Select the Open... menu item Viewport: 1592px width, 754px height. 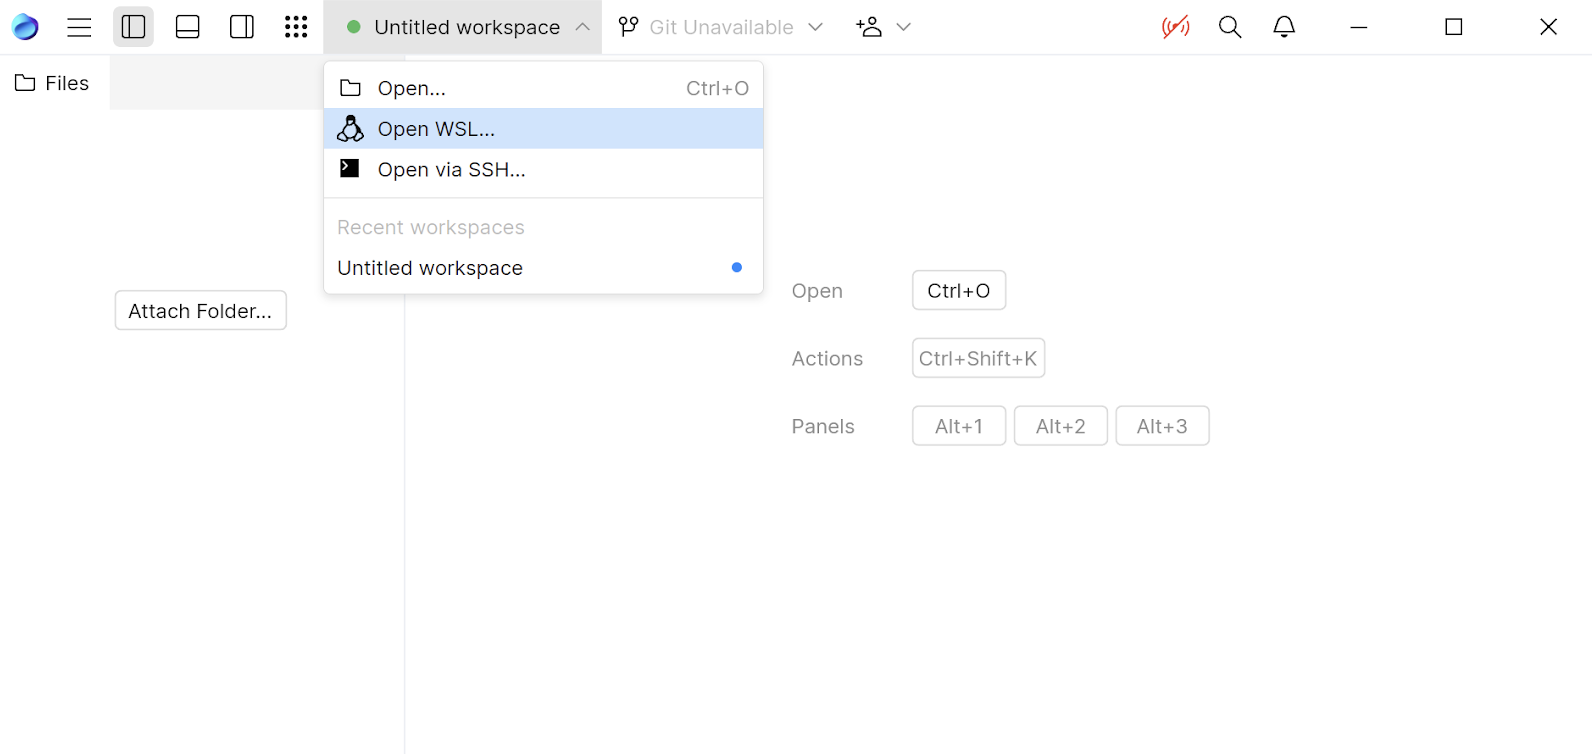point(412,88)
